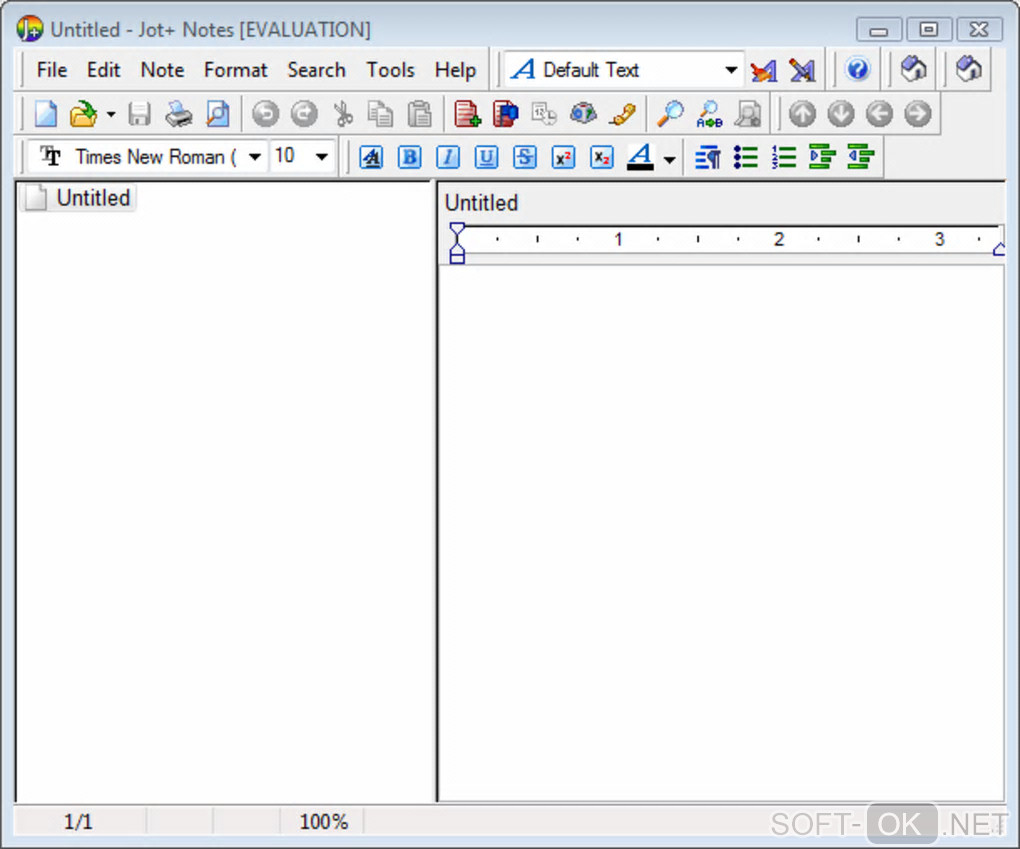1020x849 pixels.
Task: Click the orange telephone handset icon
Action: click(x=623, y=115)
